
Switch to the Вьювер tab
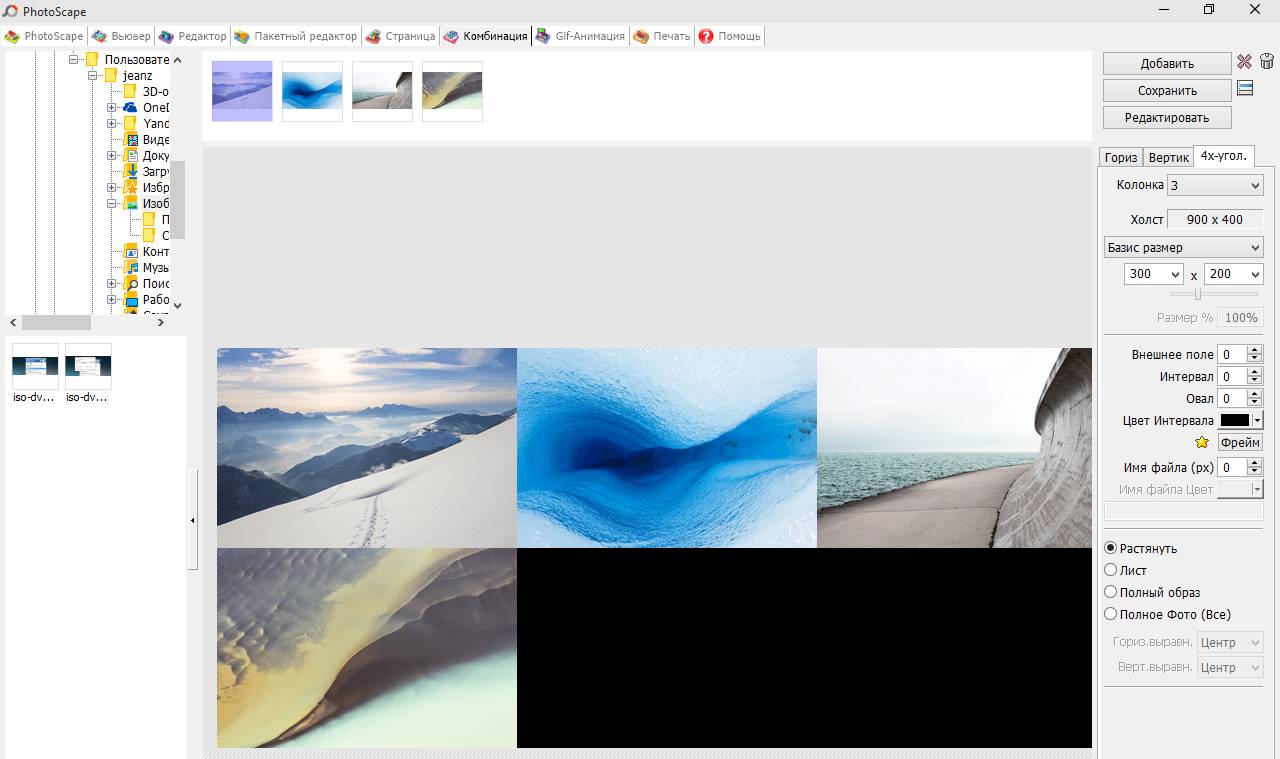(x=121, y=36)
